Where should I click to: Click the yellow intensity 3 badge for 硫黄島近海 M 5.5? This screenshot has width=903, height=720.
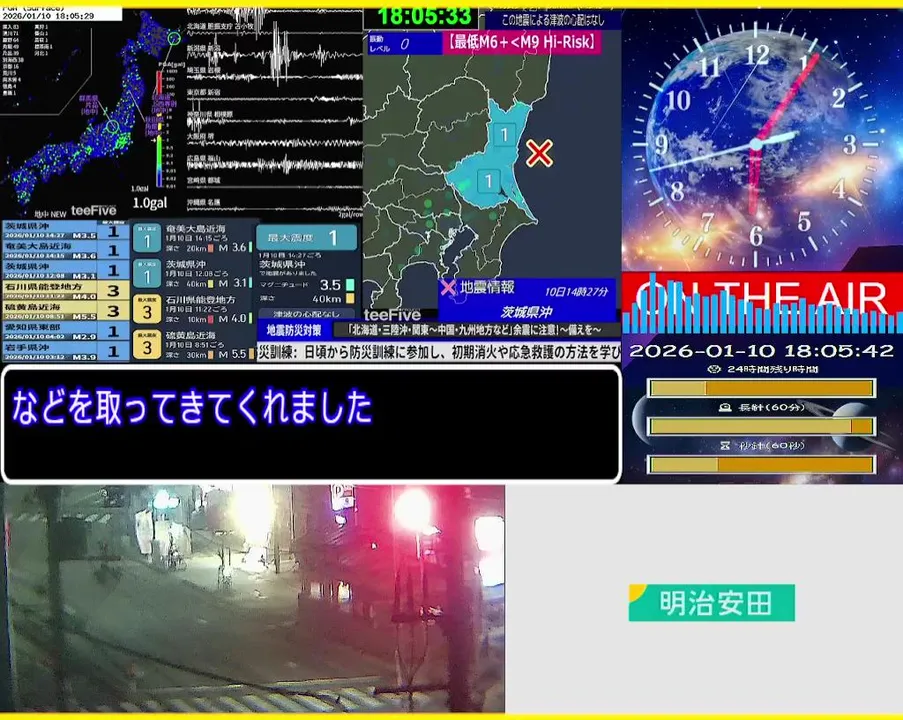tap(147, 344)
